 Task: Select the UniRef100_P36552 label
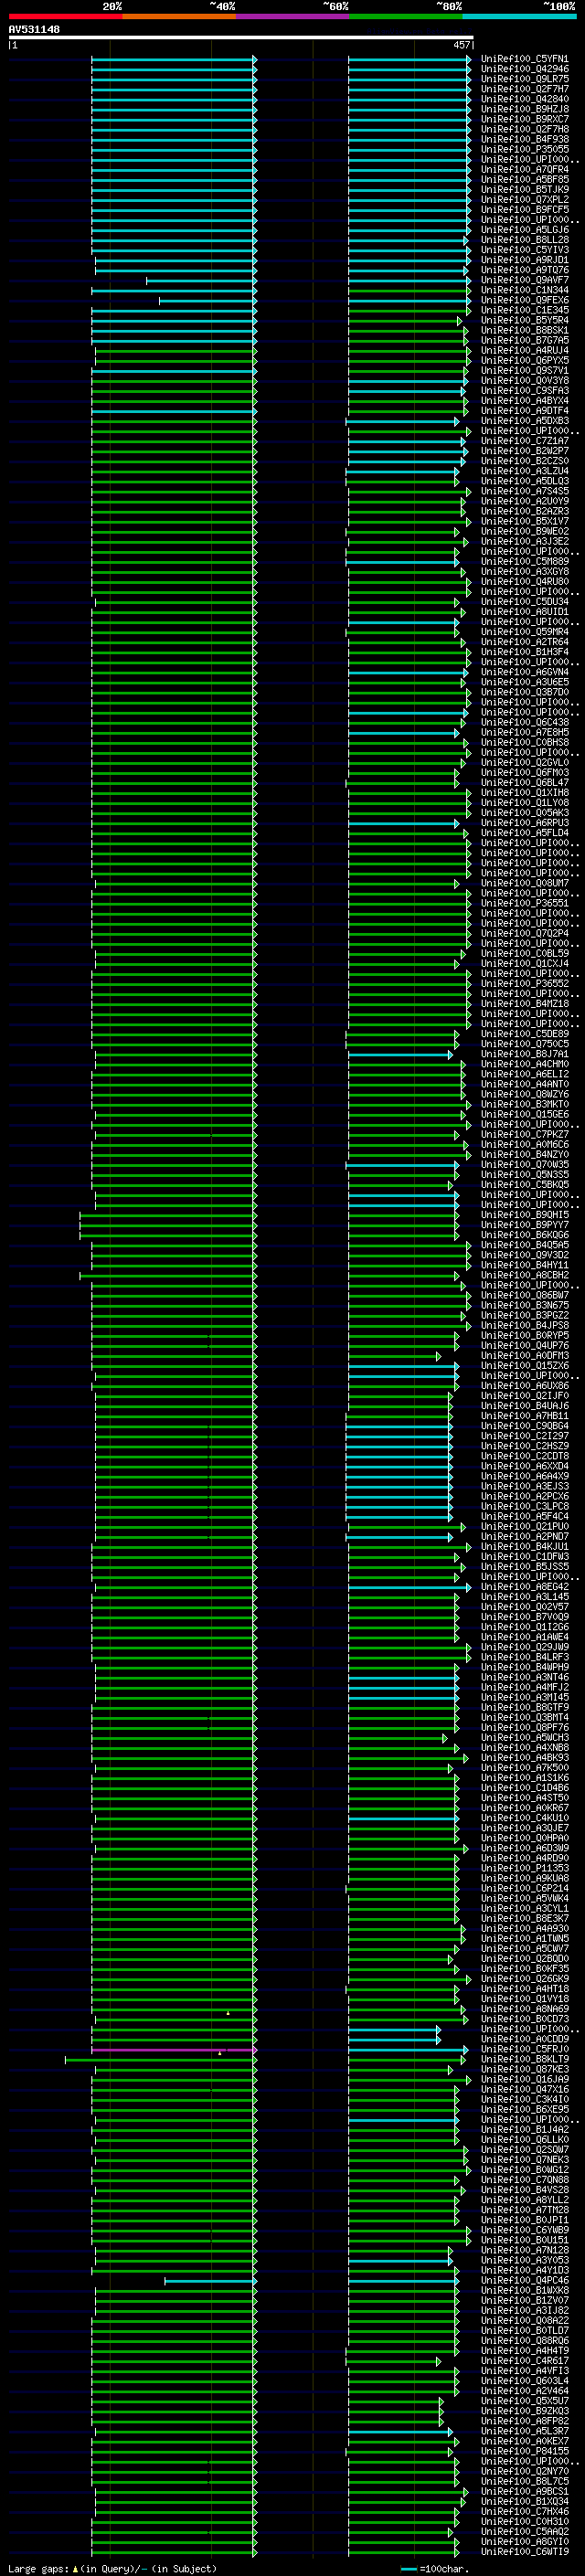coord(525,983)
